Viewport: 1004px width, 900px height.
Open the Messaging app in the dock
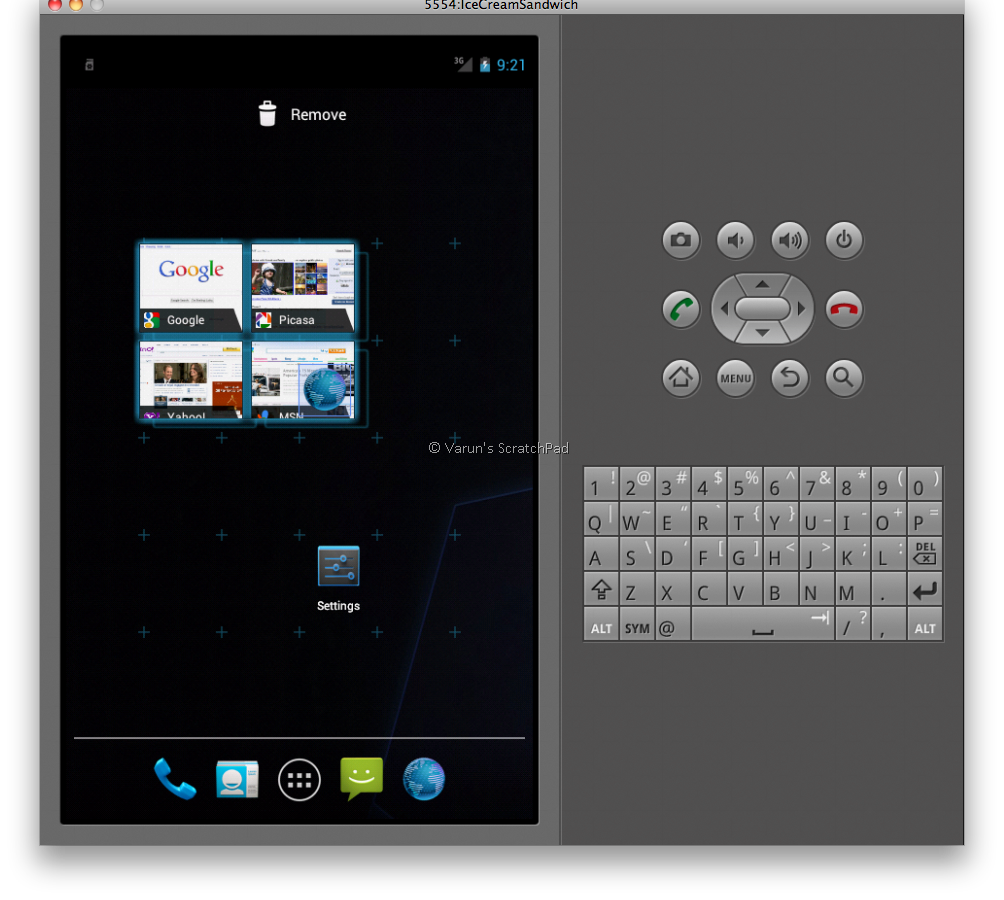tap(362, 778)
